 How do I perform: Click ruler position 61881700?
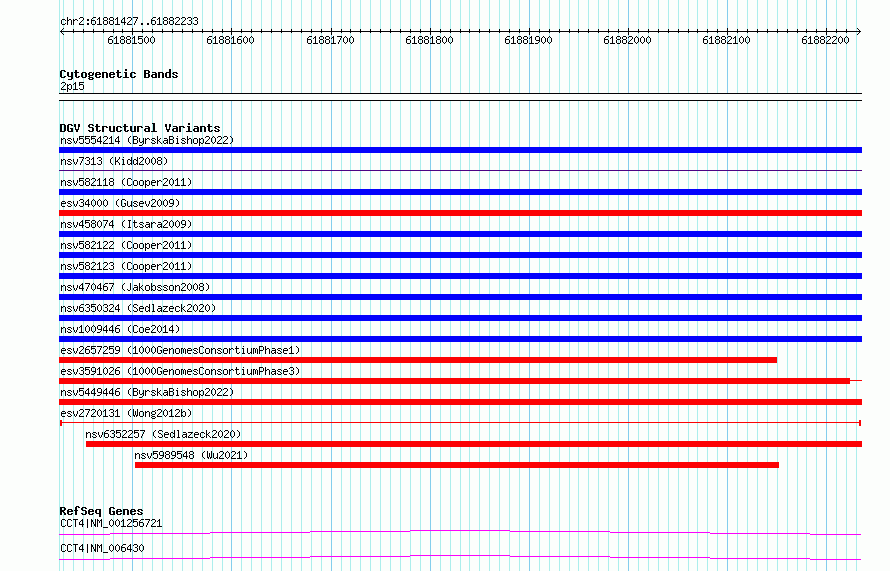pos(330,40)
